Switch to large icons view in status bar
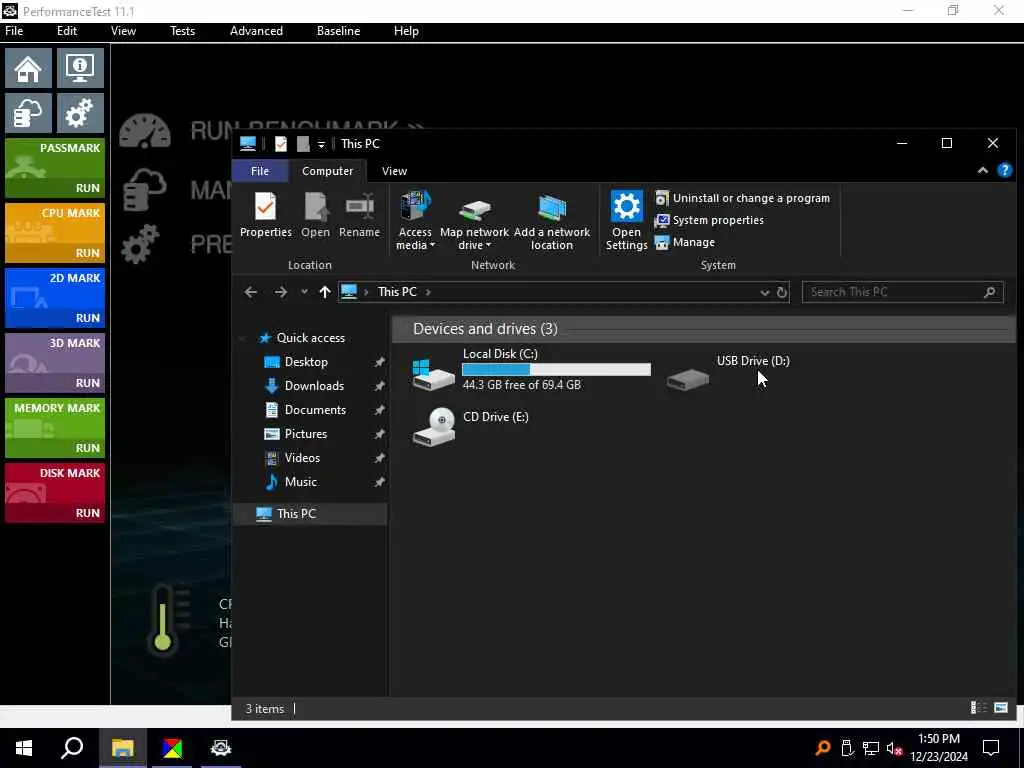 tap(1000, 708)
